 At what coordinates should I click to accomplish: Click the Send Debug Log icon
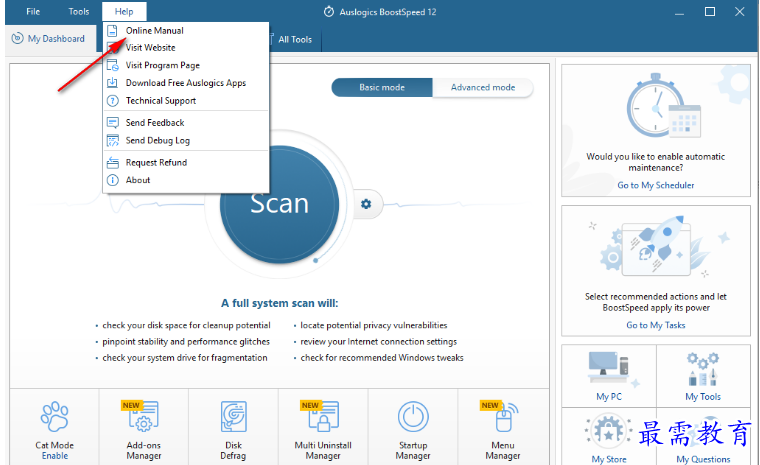(x=112, y=141)
